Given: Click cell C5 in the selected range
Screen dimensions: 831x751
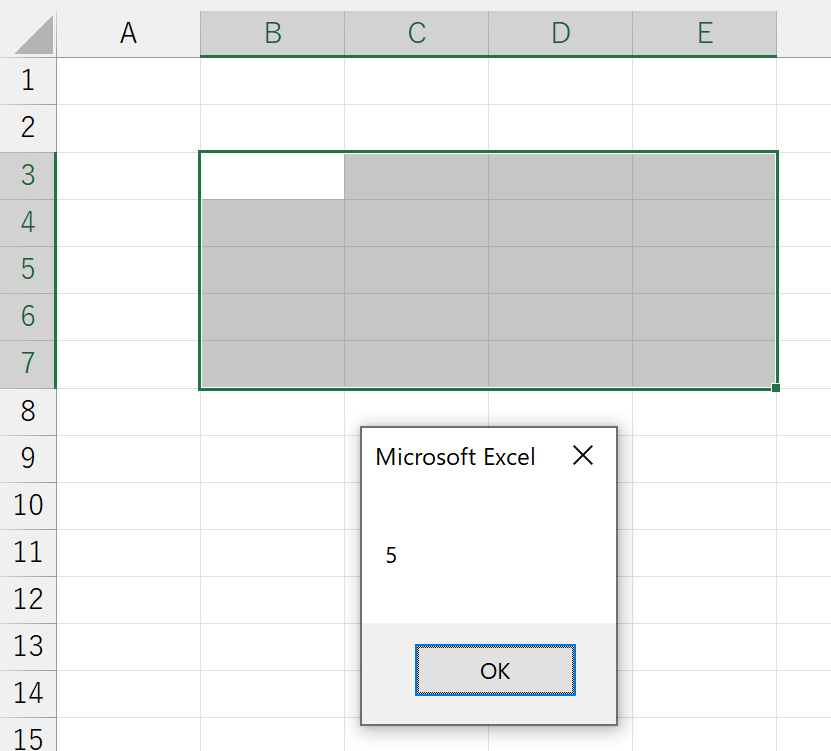Looking at the screenshot, I should pyautogui.click(x=417, y=270).
